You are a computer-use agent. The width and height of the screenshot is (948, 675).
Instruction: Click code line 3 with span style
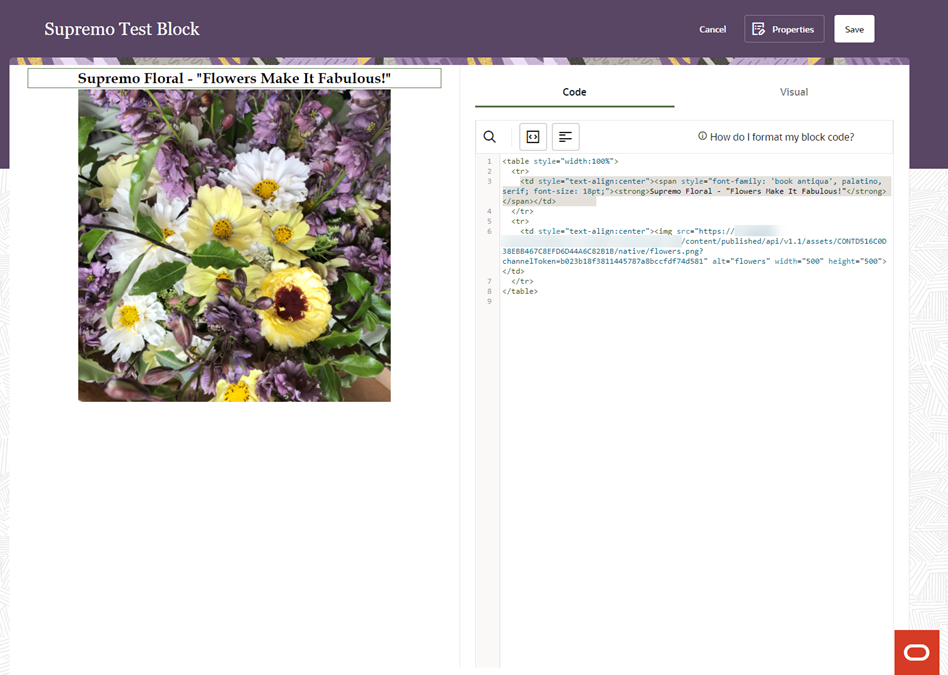(695, 191)
